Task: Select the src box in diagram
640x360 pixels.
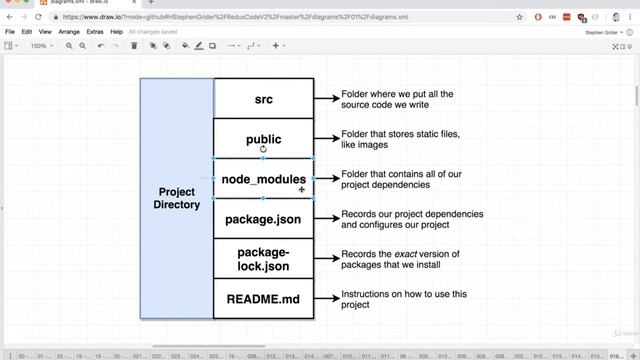Action: [x=264, y=98]
